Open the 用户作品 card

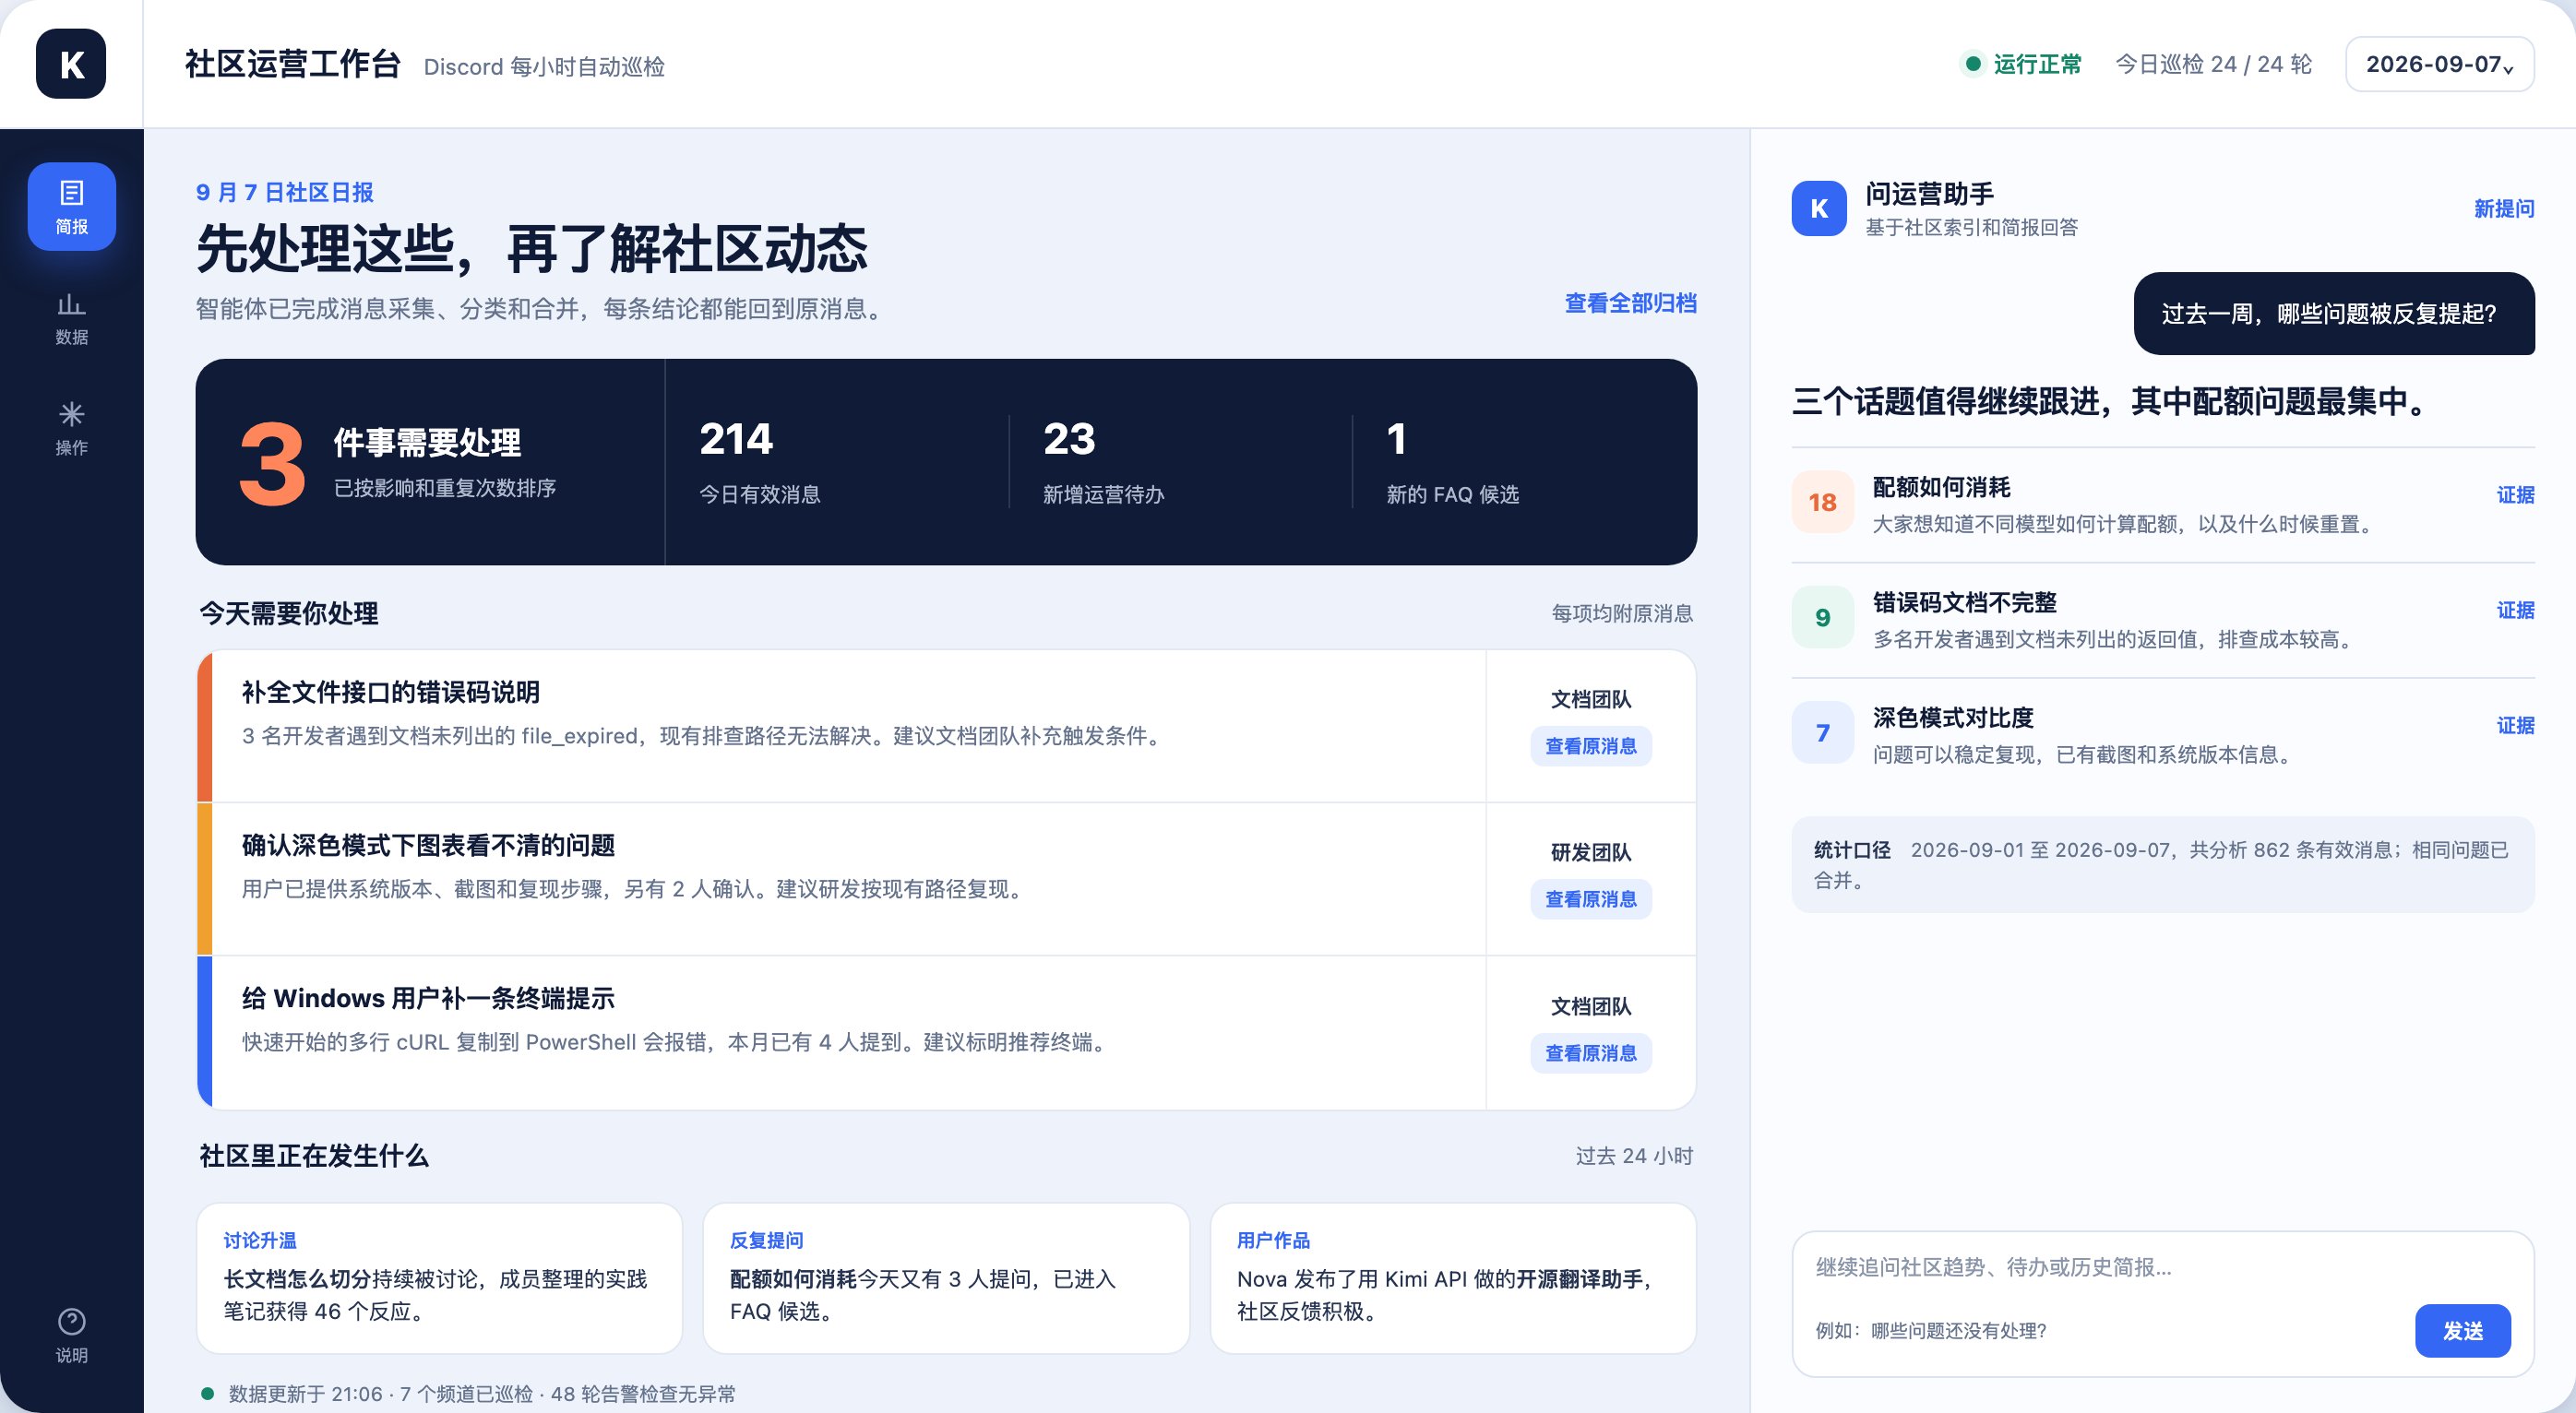pyautogui.click(x=1453, y=1278)
